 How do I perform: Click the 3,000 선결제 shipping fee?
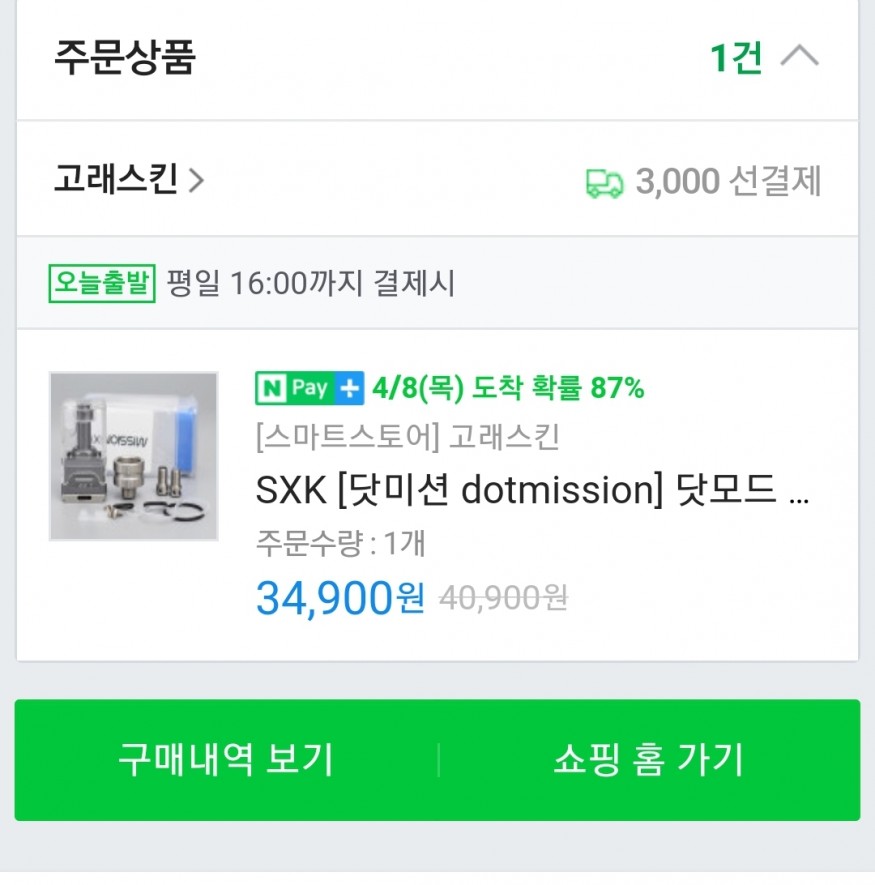point(728,182)
